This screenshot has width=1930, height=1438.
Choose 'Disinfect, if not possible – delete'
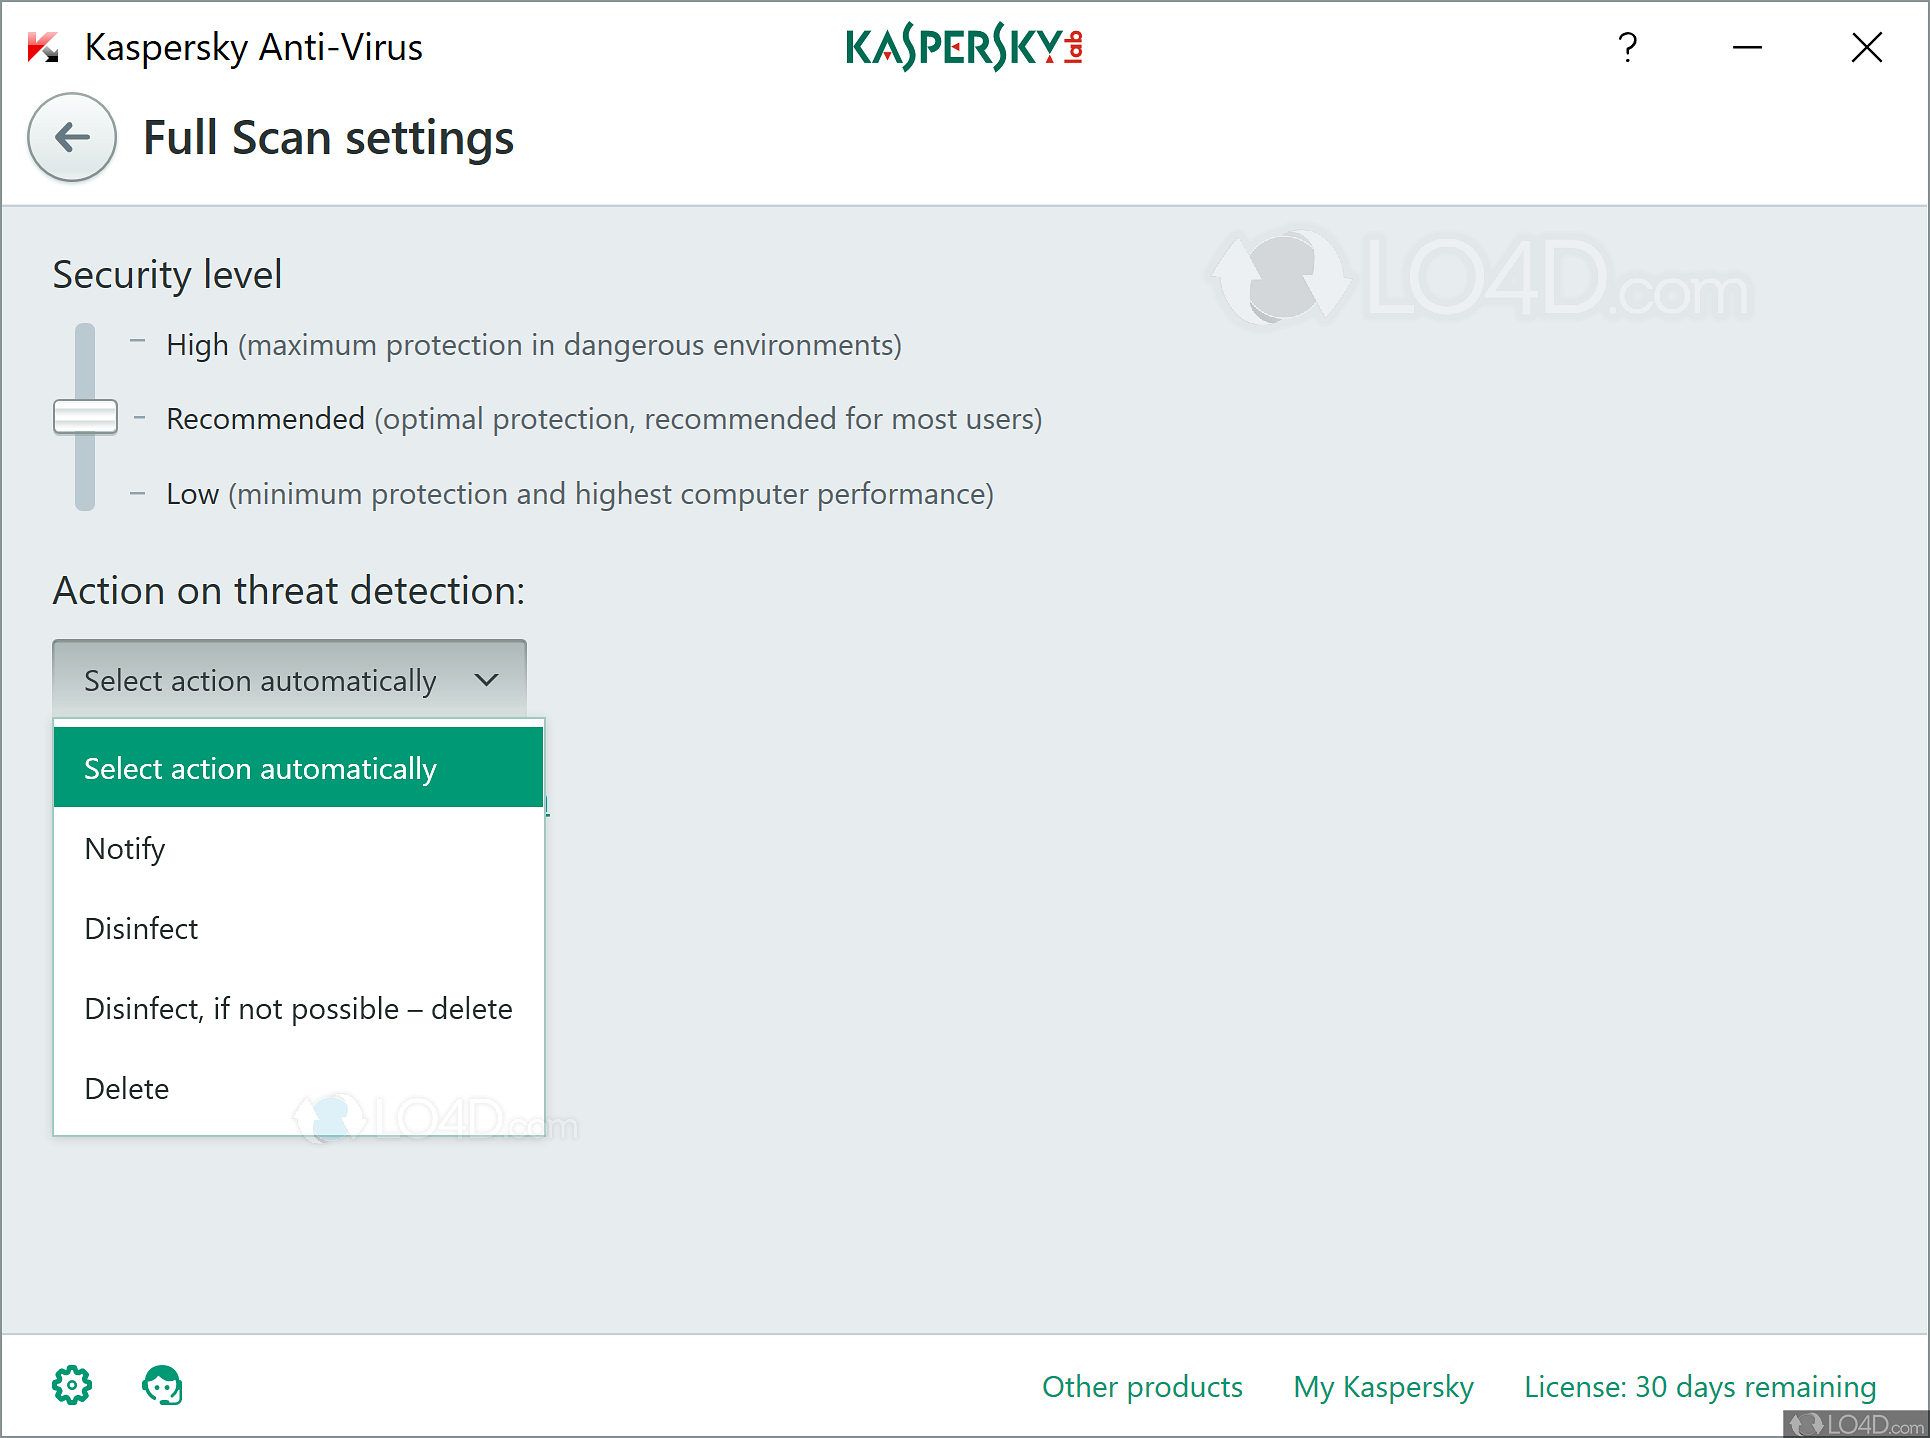point(298,1008)
